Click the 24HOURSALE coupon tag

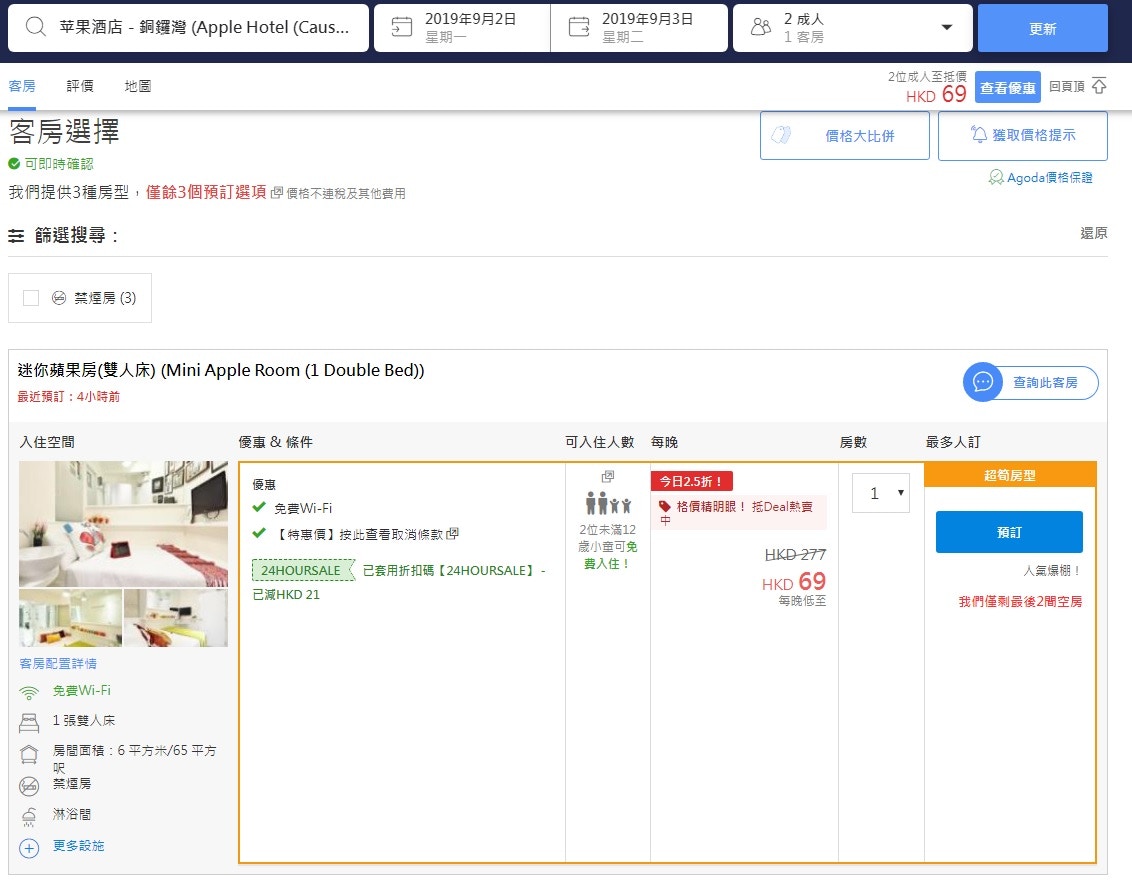(x=301, y=570)
